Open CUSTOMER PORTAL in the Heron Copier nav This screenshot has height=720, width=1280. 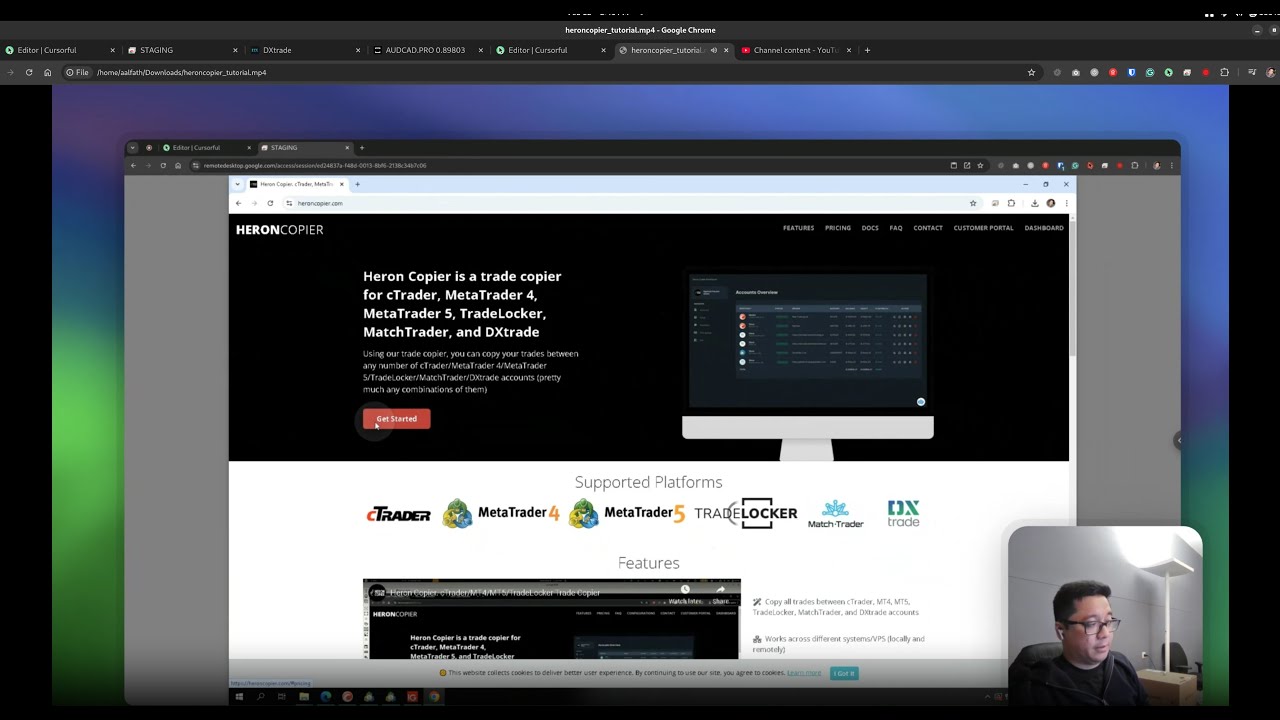click(x=983, y=228)
